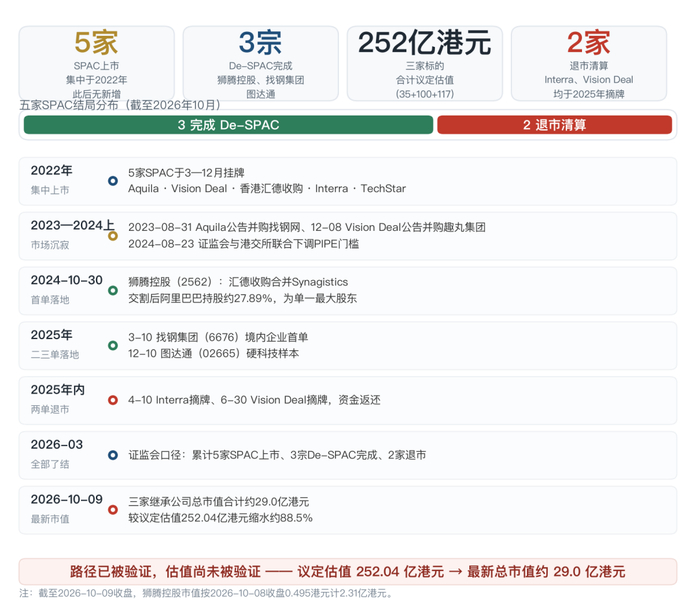Click the red '2 退市清算' bar segment
Image resolution: width=700 pixels, height=607 pixels.
(554, 125)
